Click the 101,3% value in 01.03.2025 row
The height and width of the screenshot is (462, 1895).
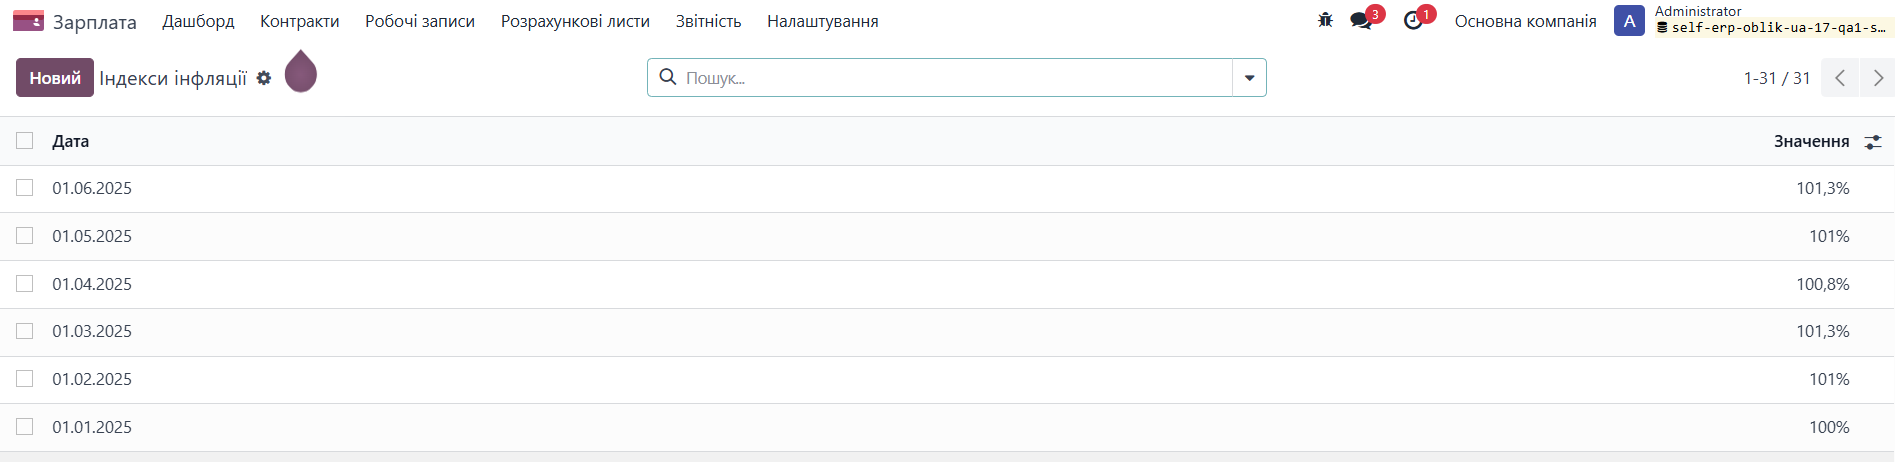click(1823, 331)
